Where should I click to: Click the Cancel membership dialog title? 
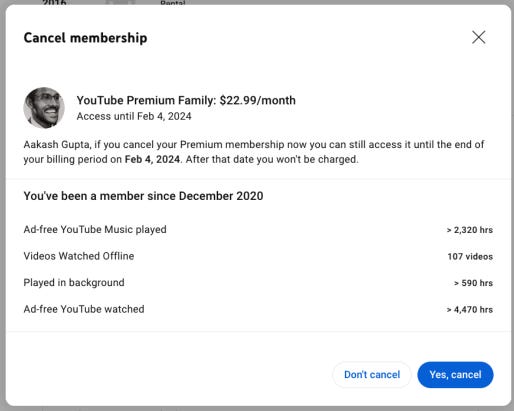pyautogui.click(x=85, y=38)
